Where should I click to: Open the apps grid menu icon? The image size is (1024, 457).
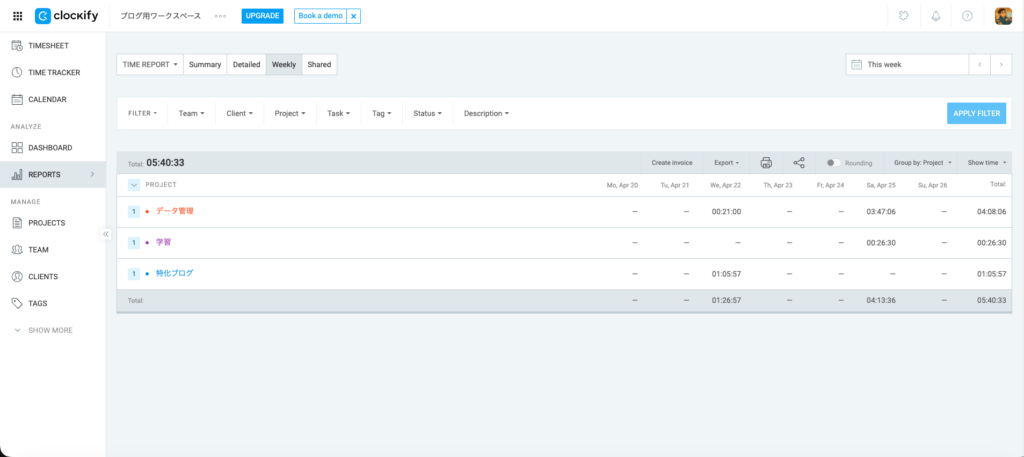point(17,16)
